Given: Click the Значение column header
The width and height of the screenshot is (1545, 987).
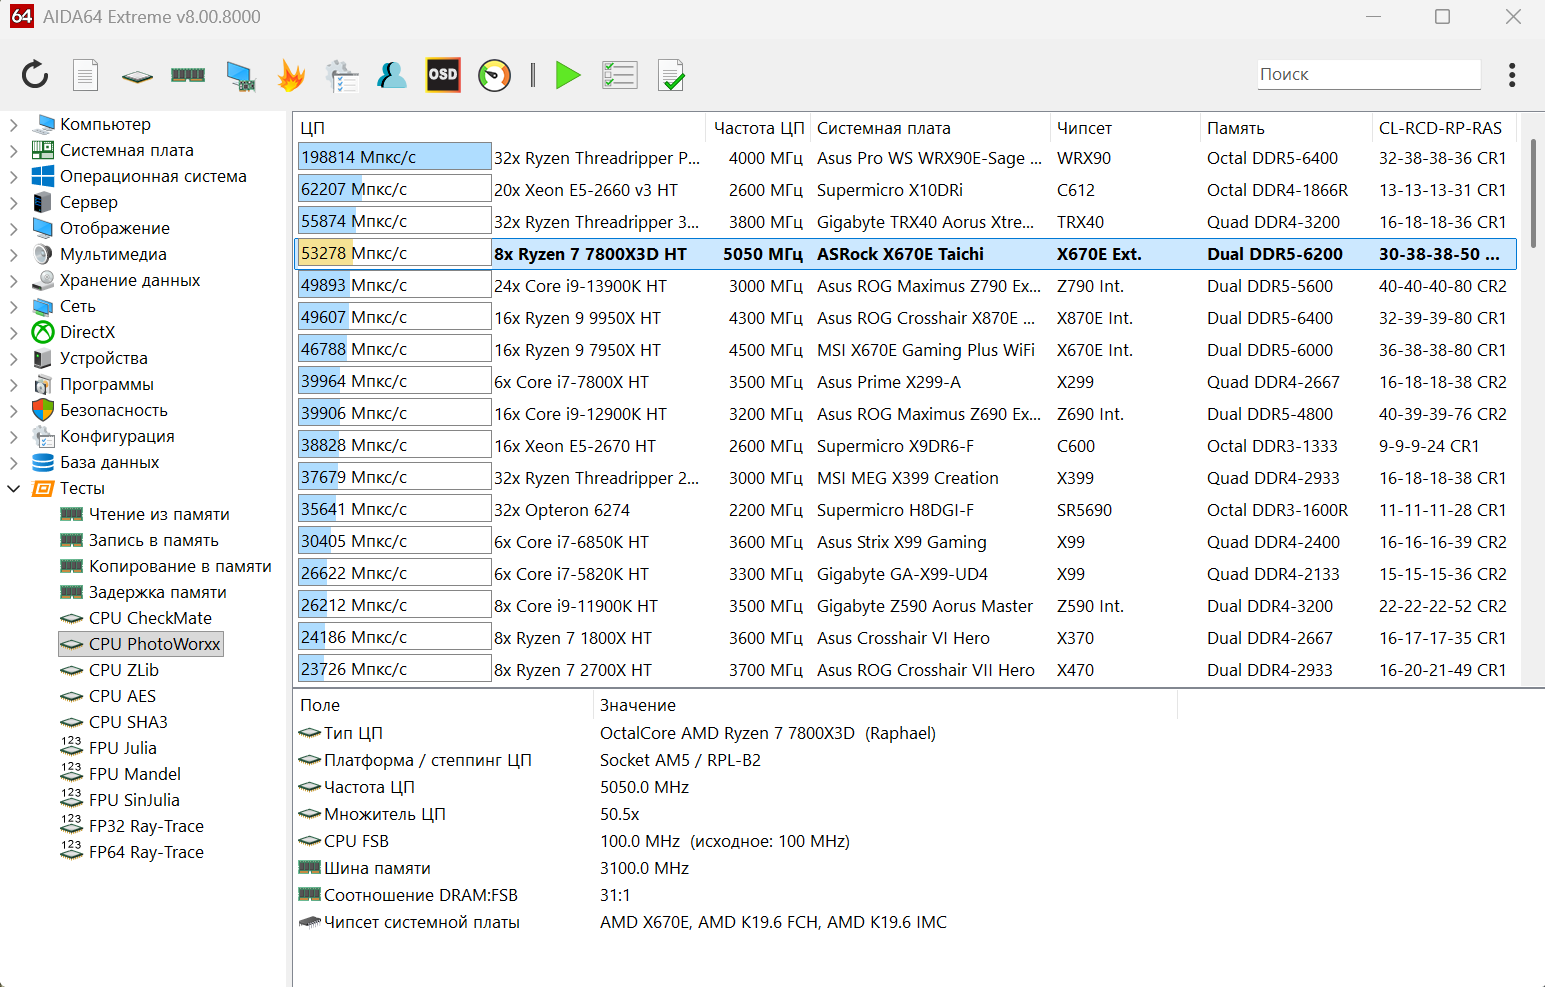Looking at the screenshot, I should click(886, 705).
